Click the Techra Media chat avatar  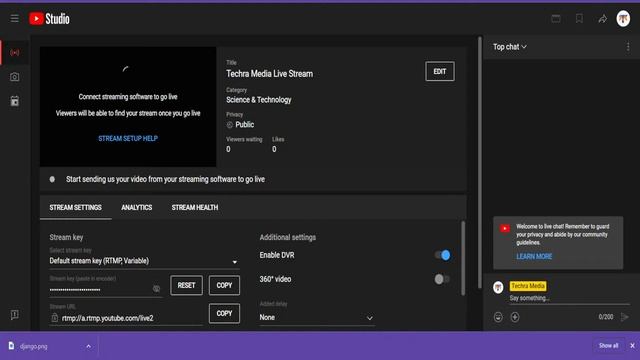(x=498, y=287)
